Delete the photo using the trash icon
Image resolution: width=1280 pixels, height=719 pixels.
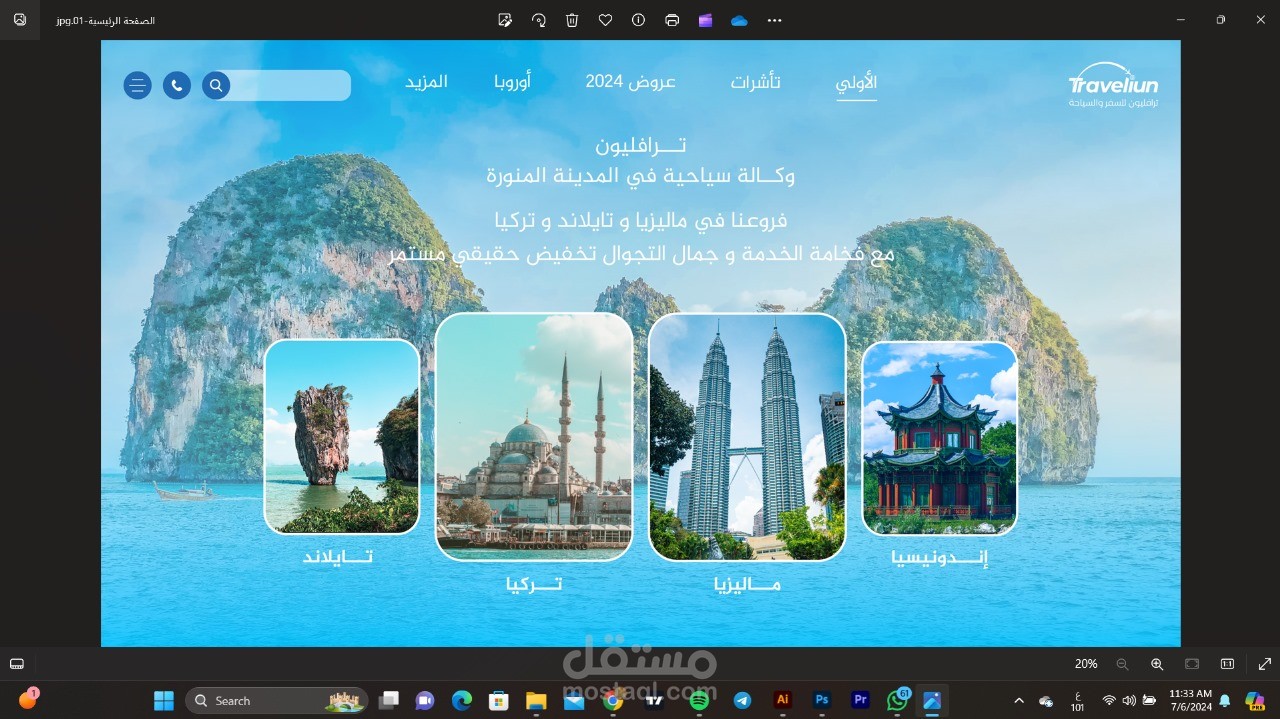coord(572,20)
